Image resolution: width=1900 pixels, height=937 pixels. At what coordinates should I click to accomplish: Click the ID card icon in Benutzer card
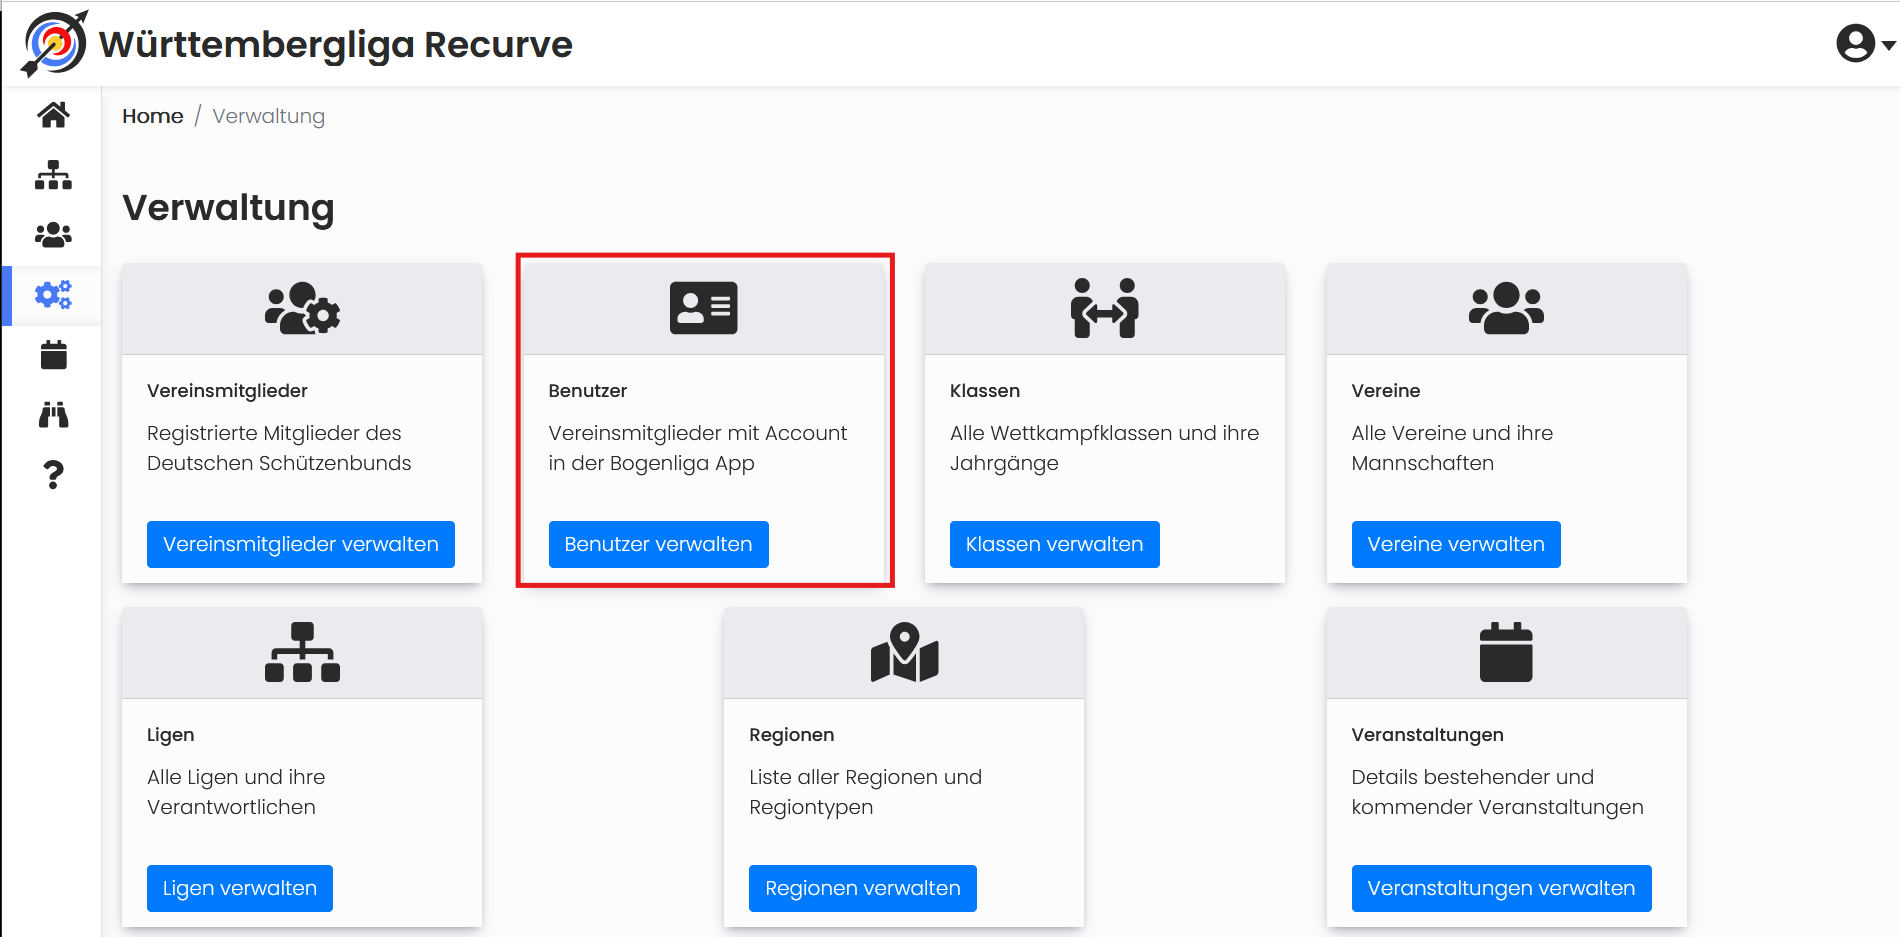pos(704,308)
